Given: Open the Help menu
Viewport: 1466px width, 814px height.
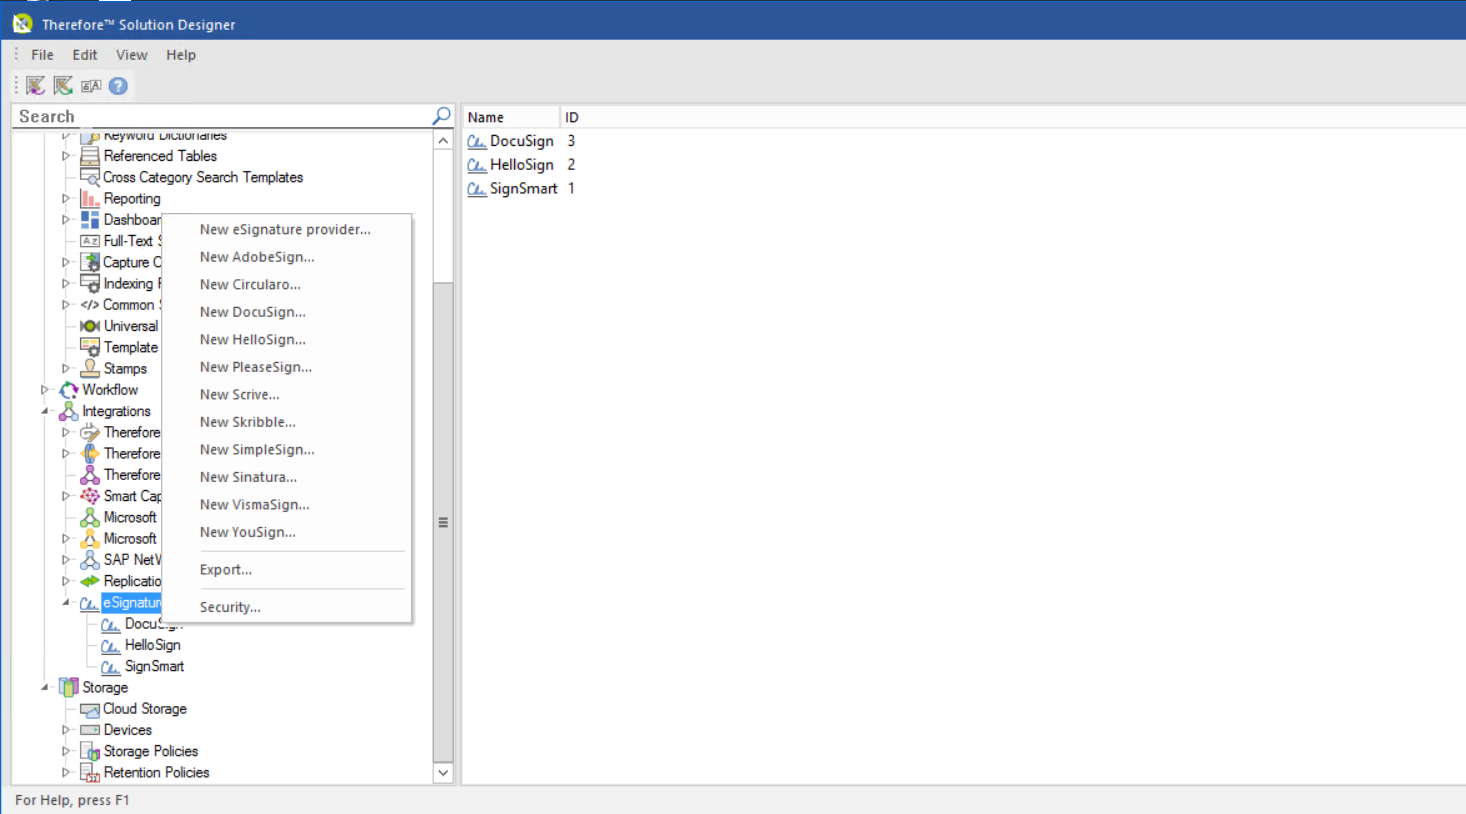Looking at the screenshot, I should click(181, 55).
